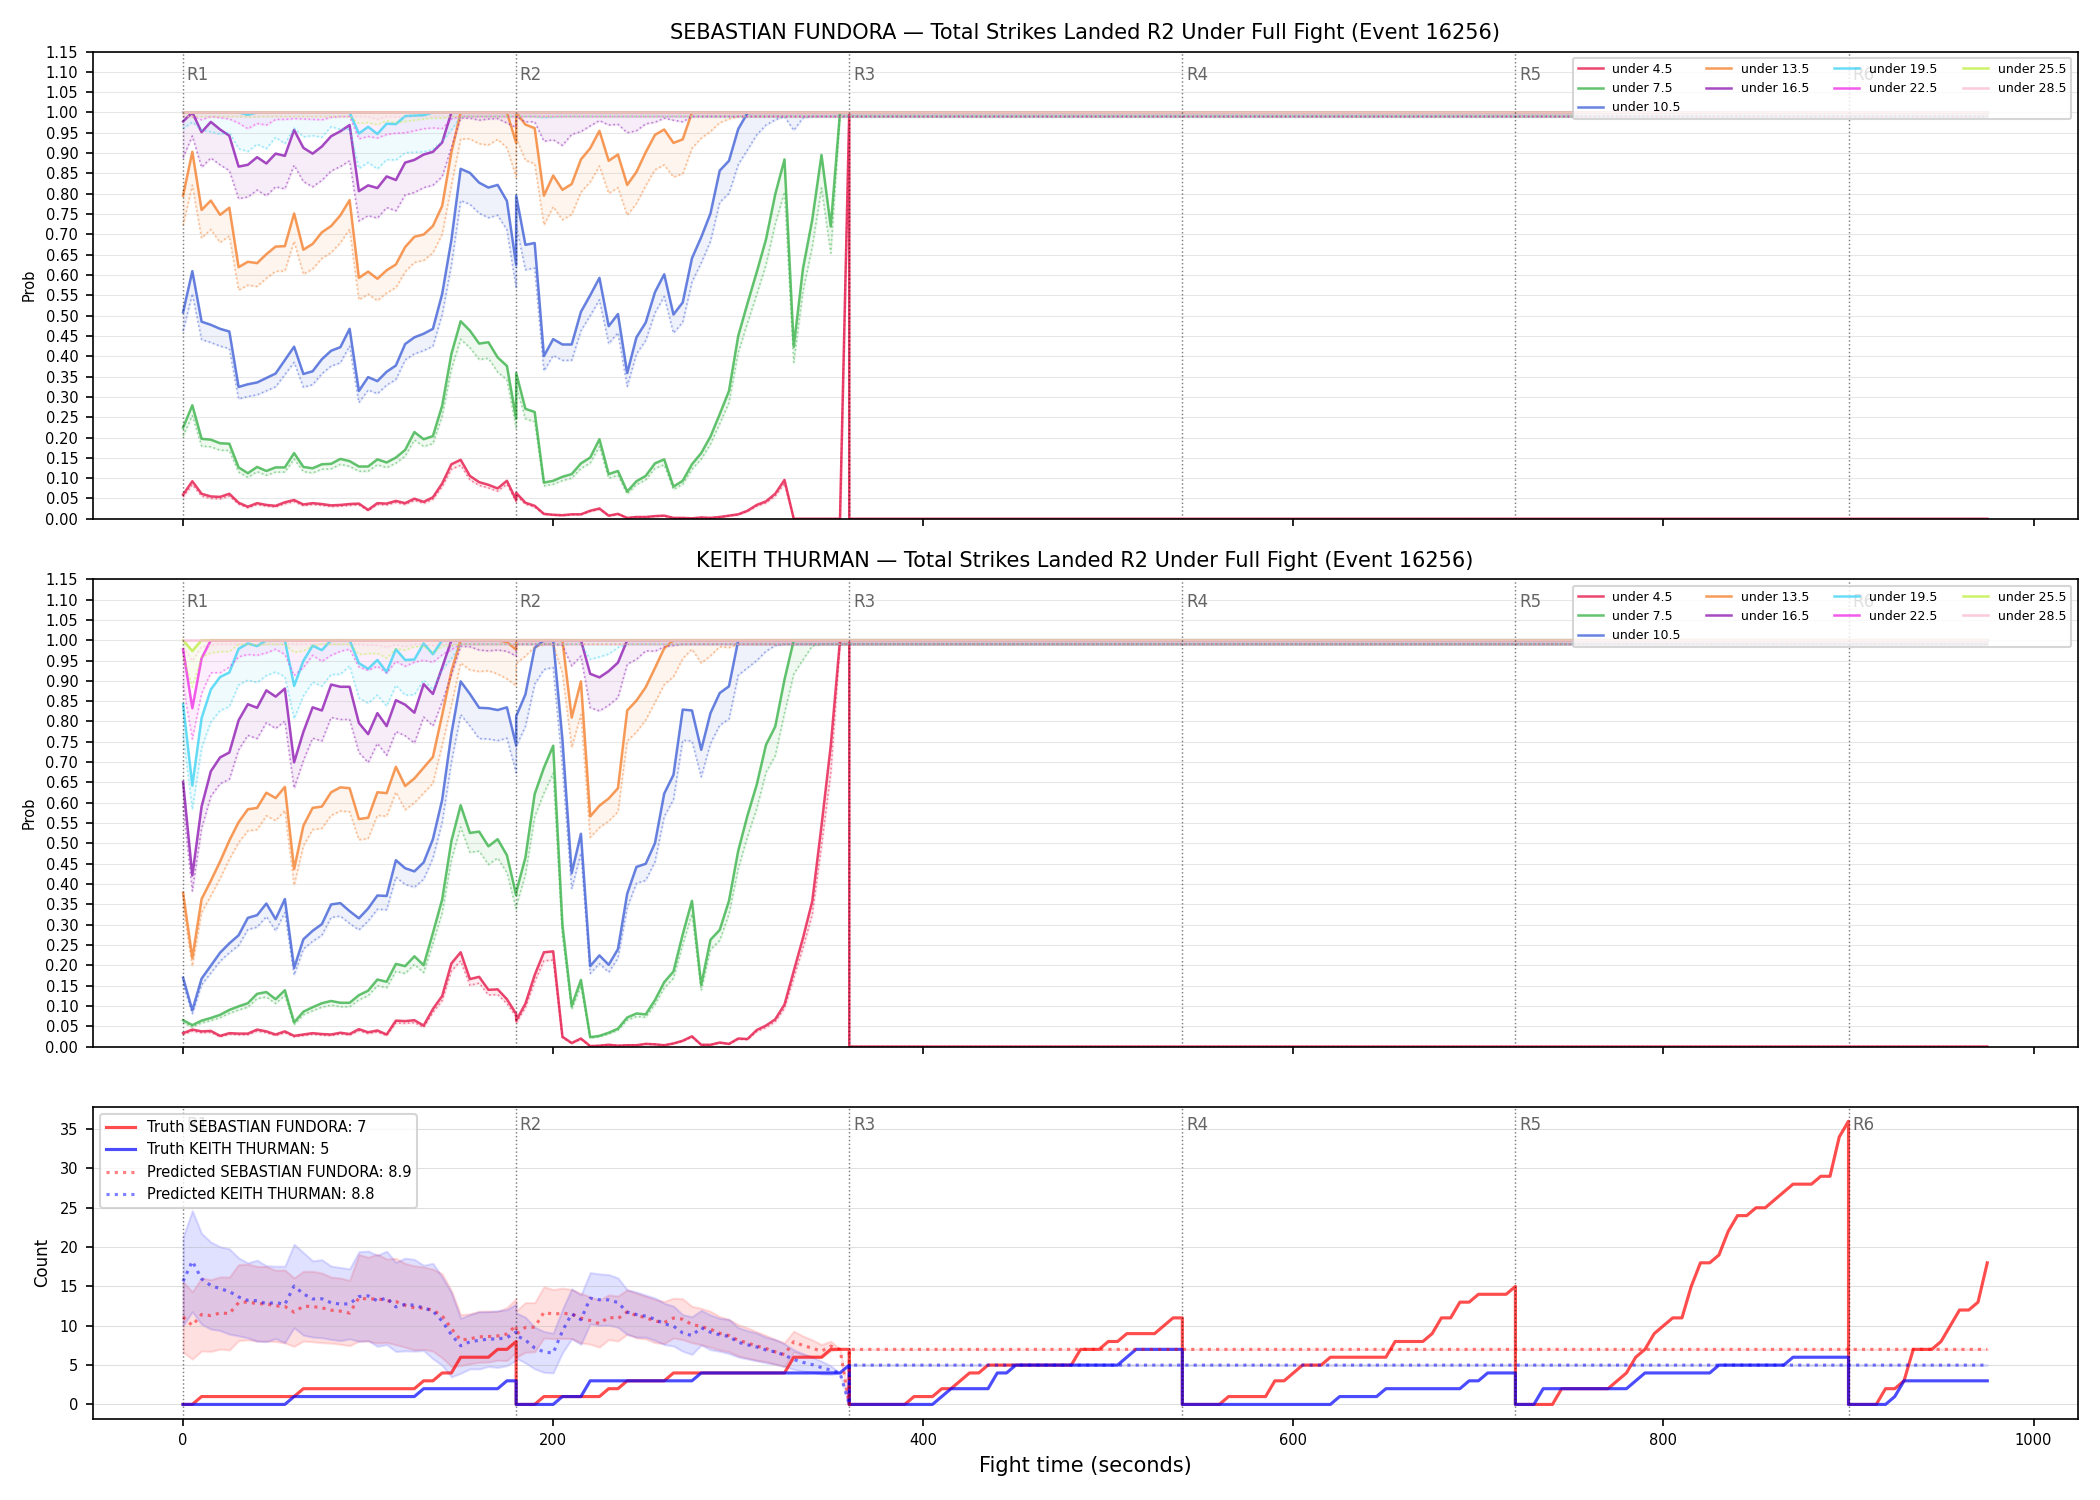Select the '800' fight time tick label
This screenshot has height=1500, width=2100.
pos(1663,1440)
